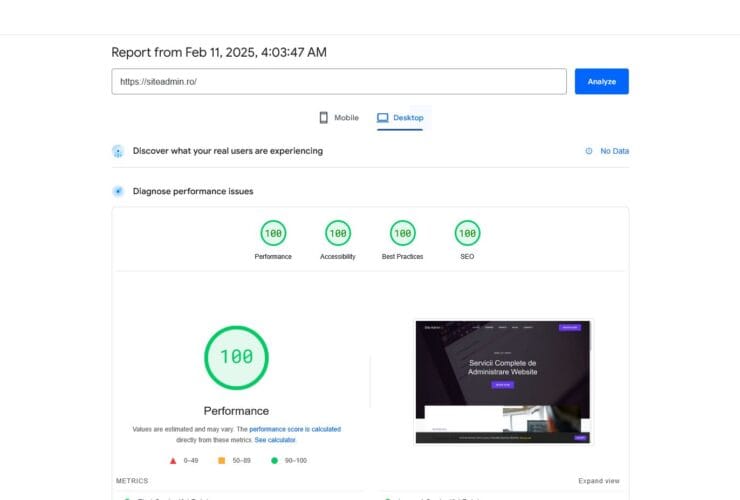This screenshot has width=740, height=500.
Task: Jump to the Accessibility score gauge
Action: click(x=338, y=234)
